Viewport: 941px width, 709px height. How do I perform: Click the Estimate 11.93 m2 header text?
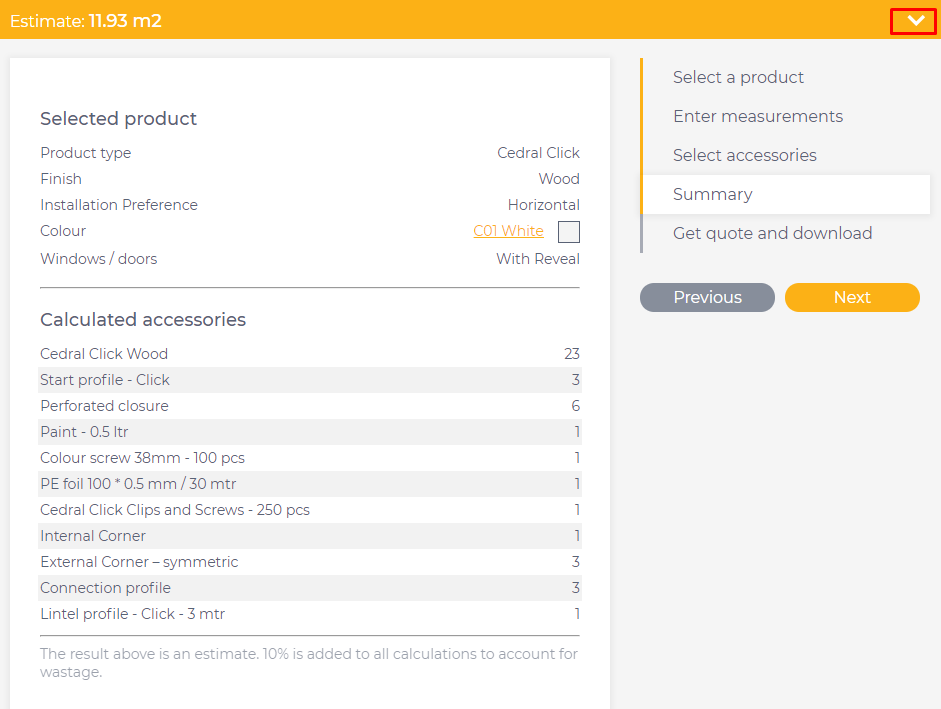pos(86,20)
